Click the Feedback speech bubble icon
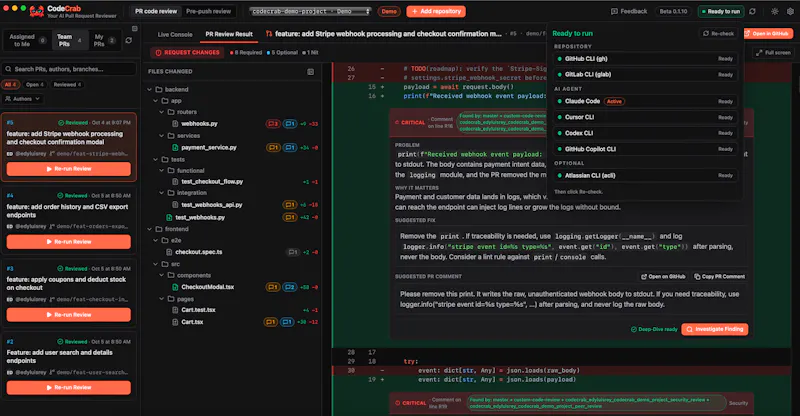 click(614, 11)
